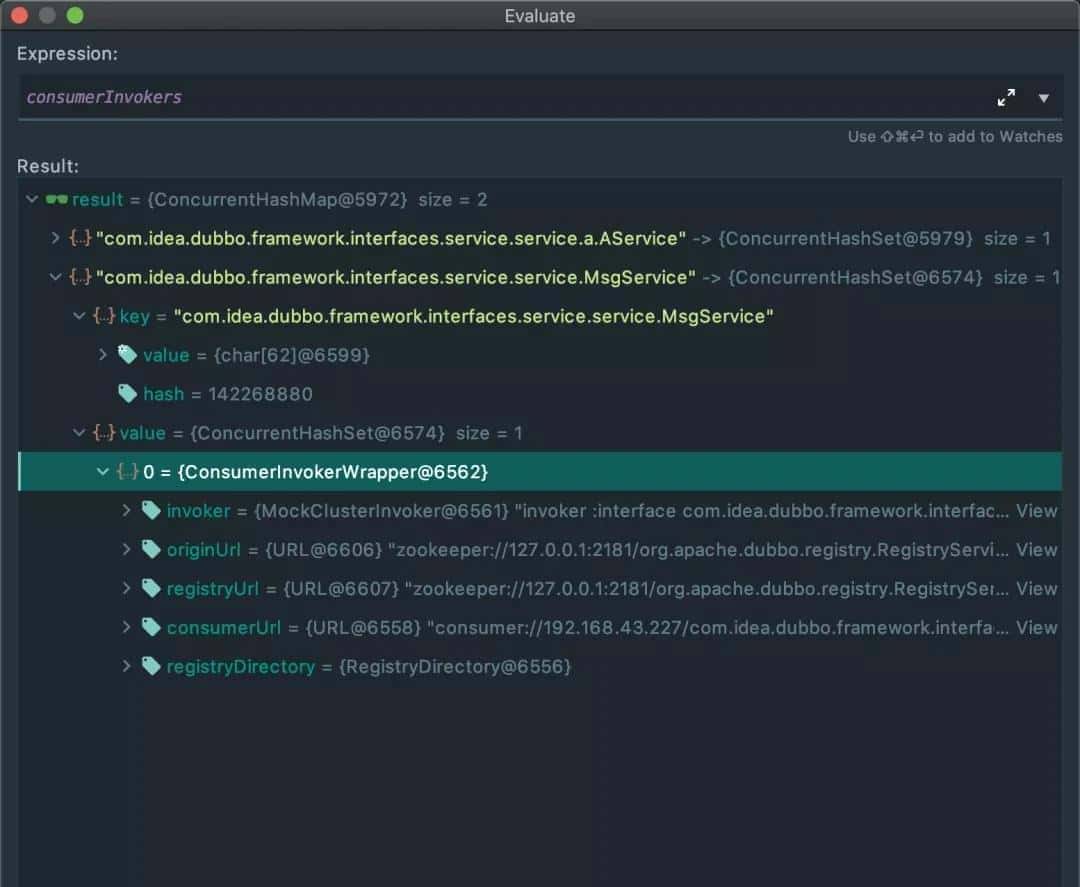The width and height of the screenshot is (1080, 887).
Task: Expand the char[62] value node
Action: pyautogui.click(x=103, y=355)
